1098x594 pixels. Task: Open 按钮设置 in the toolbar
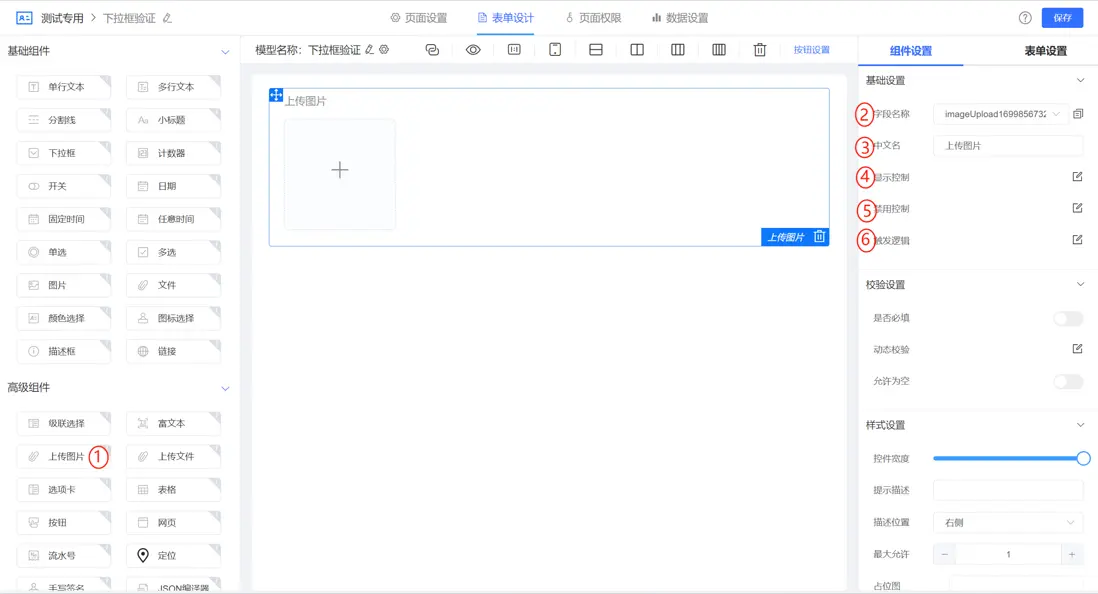pos(812,50)
